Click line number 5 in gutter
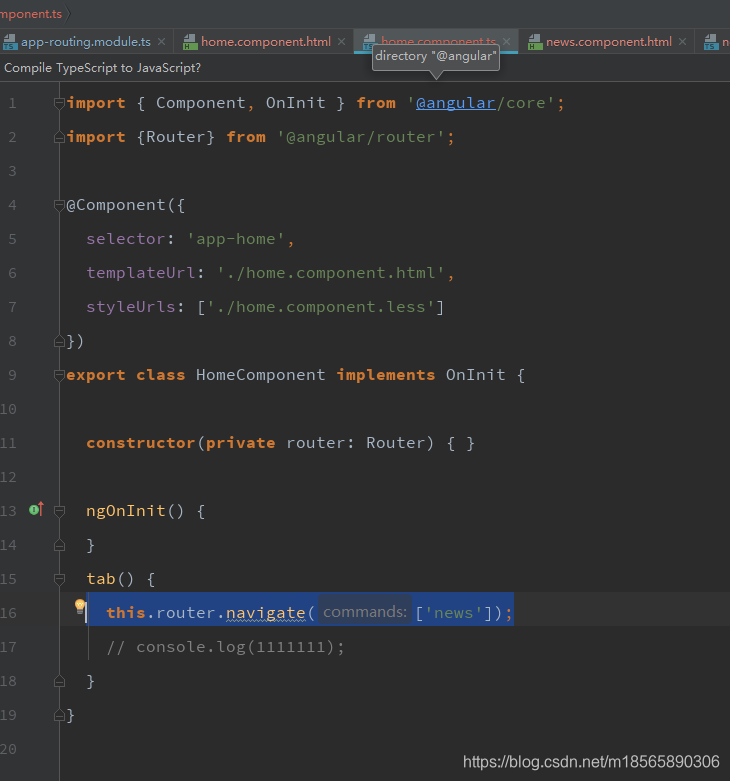The image size is (730, 781). (x=12, y=239)
